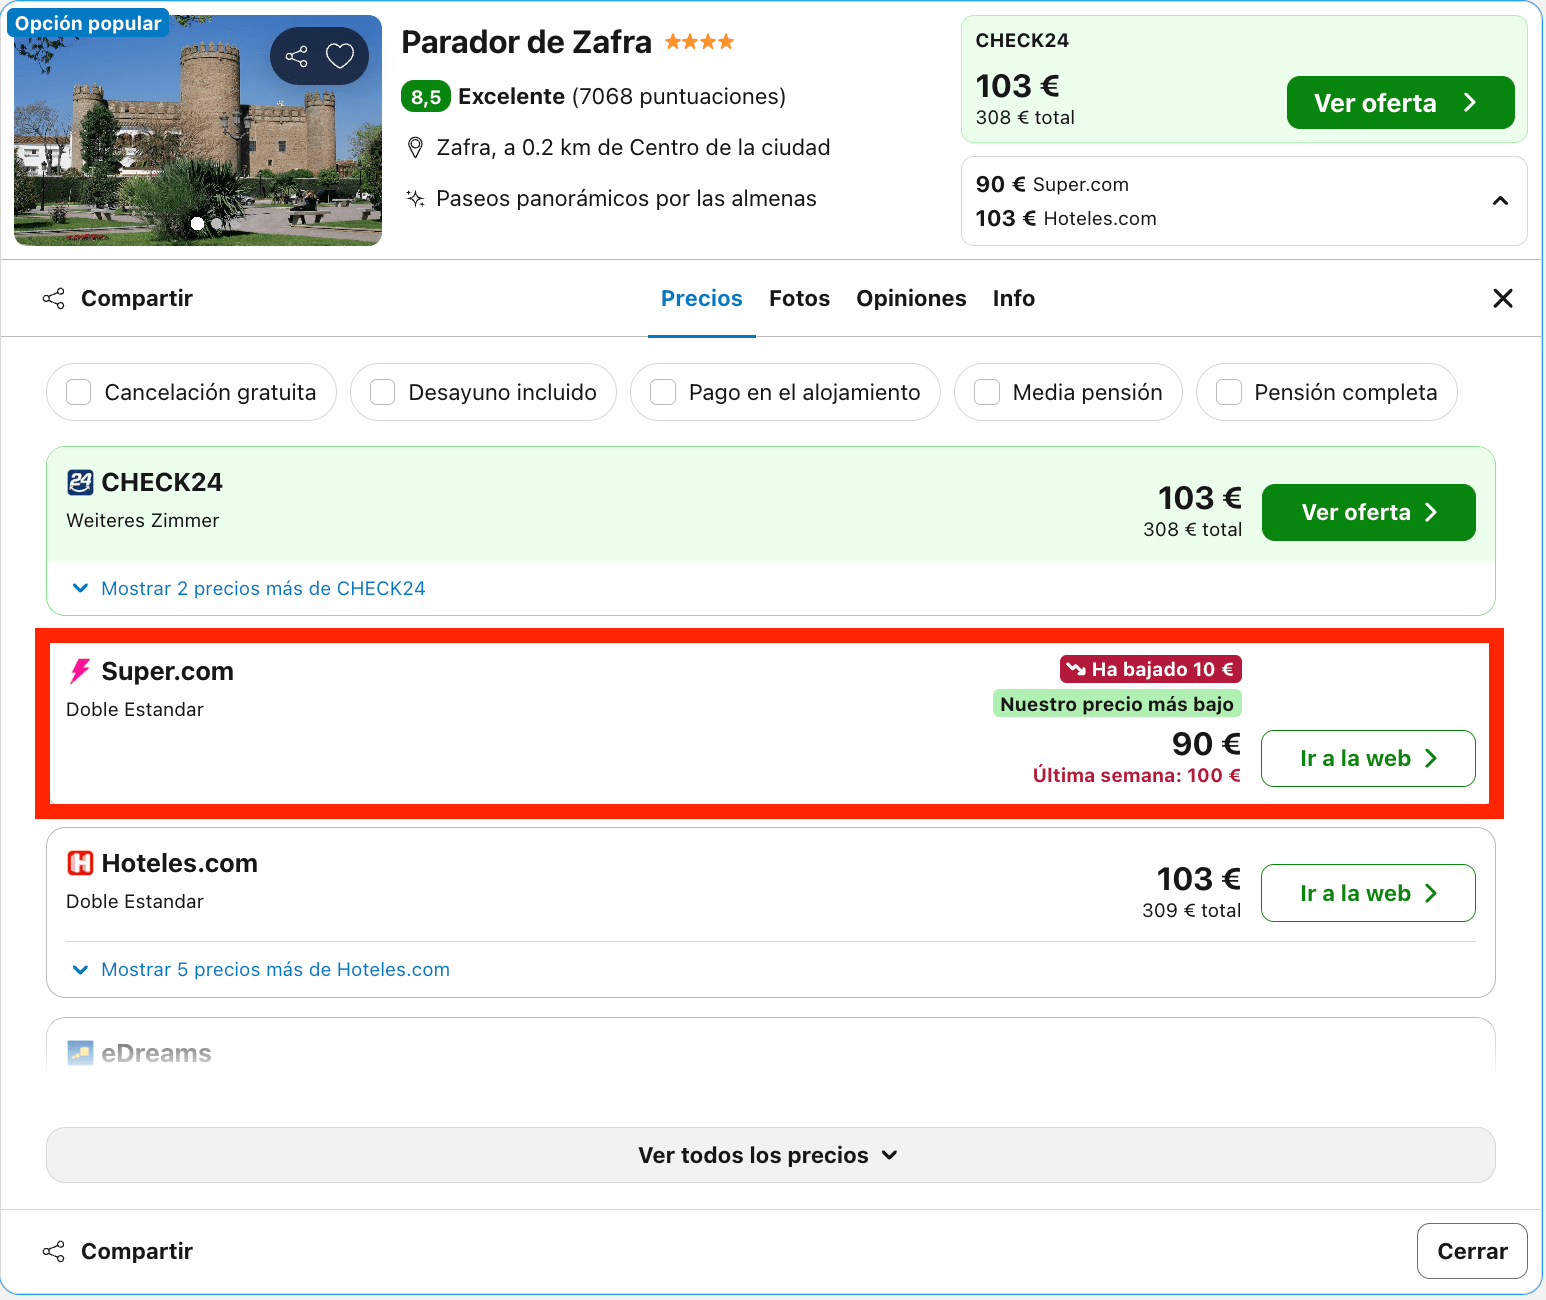The height and width of the screenshot is (1300, 1546).
Task: Click the top Compartir link
Action: click(137, 298)
